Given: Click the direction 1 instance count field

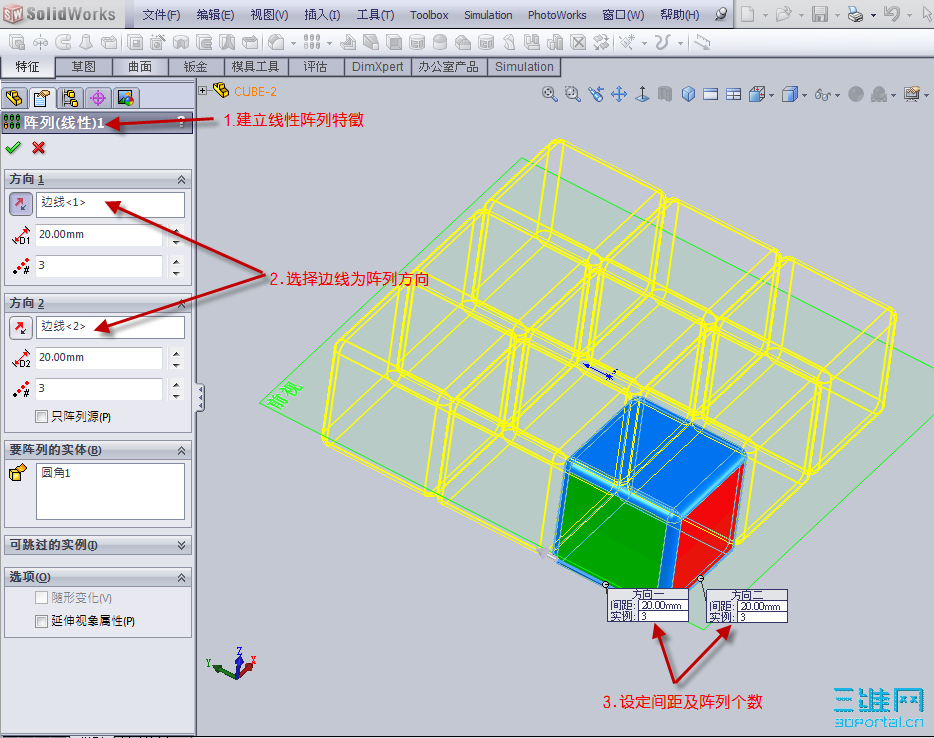Looking at the screenshot, I should [x=99, y=266].
